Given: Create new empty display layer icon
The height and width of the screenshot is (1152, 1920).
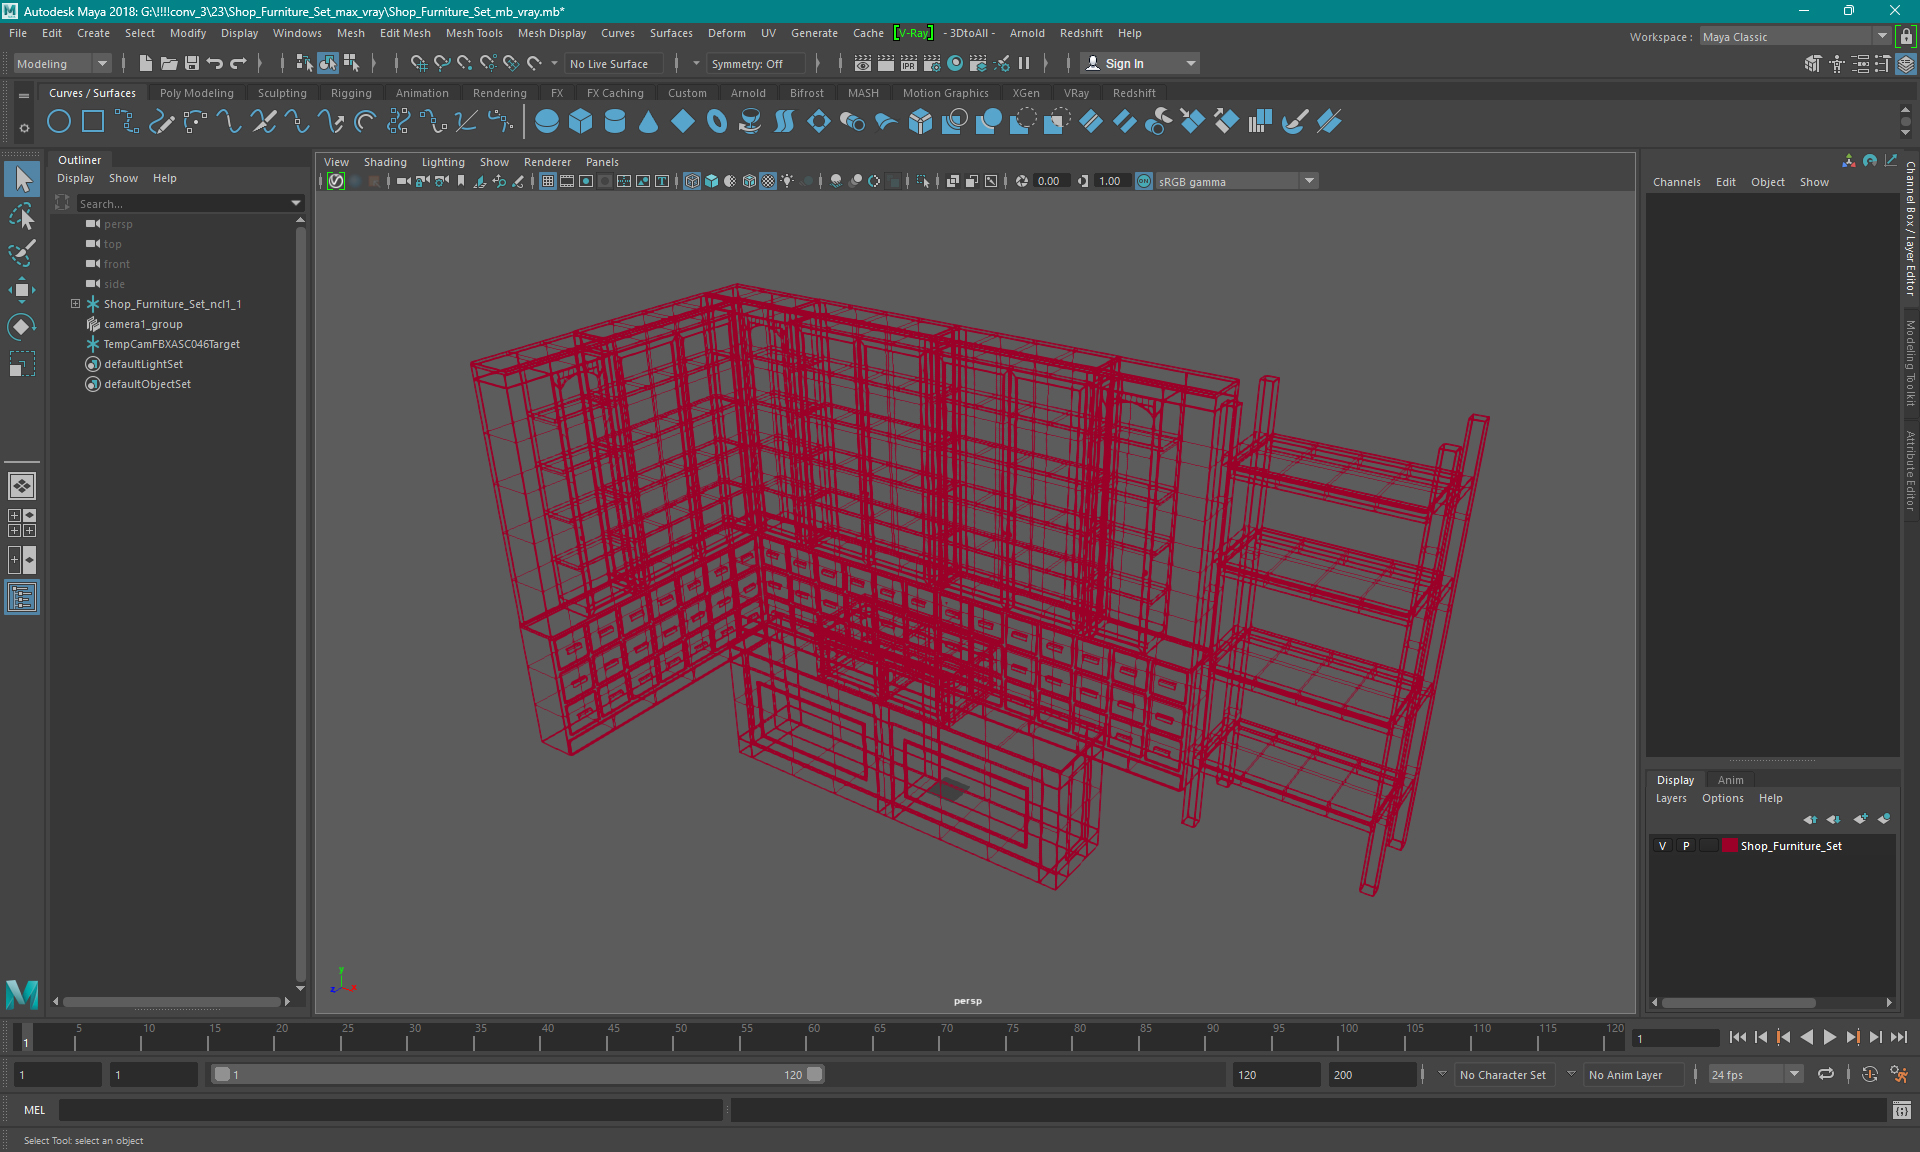Looking at the screenshot, I should coord(1860,819).
